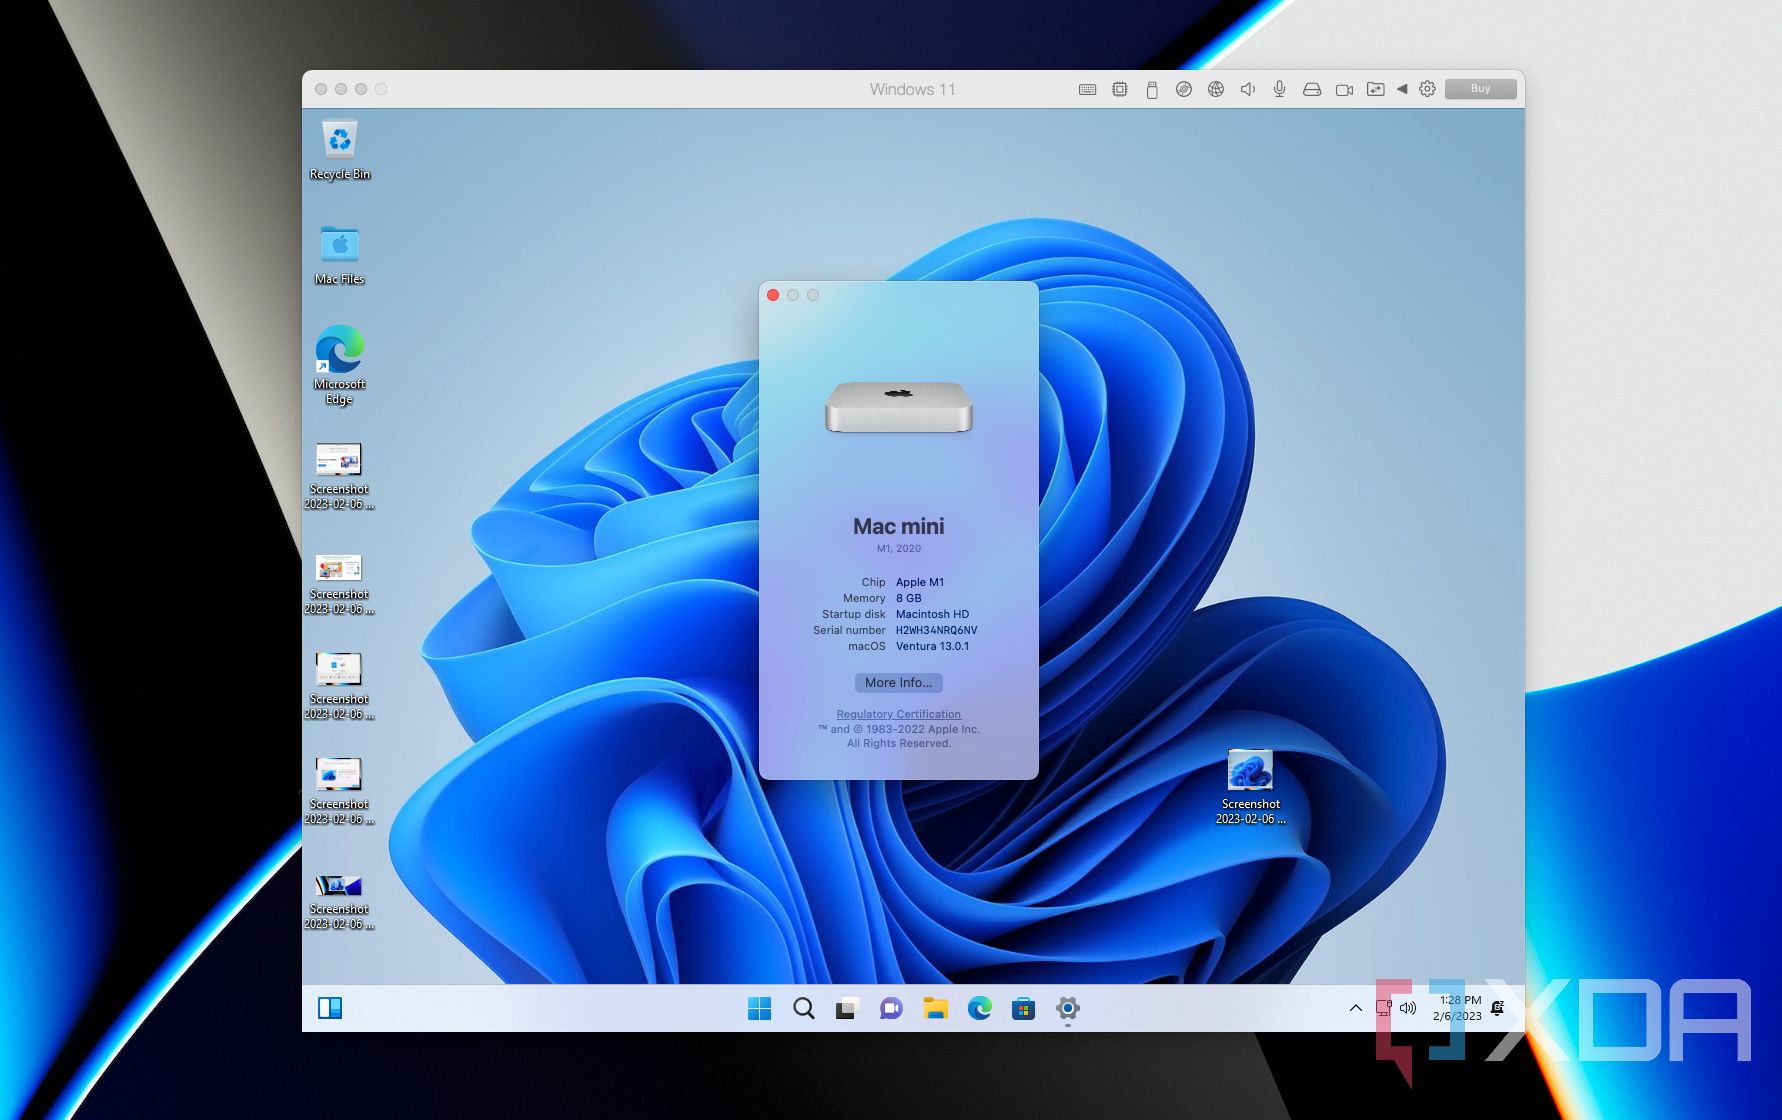Launch Microsoft Edge from the taskbar
This screenshot has width=1782, height=1120.
click(978, 1009)
